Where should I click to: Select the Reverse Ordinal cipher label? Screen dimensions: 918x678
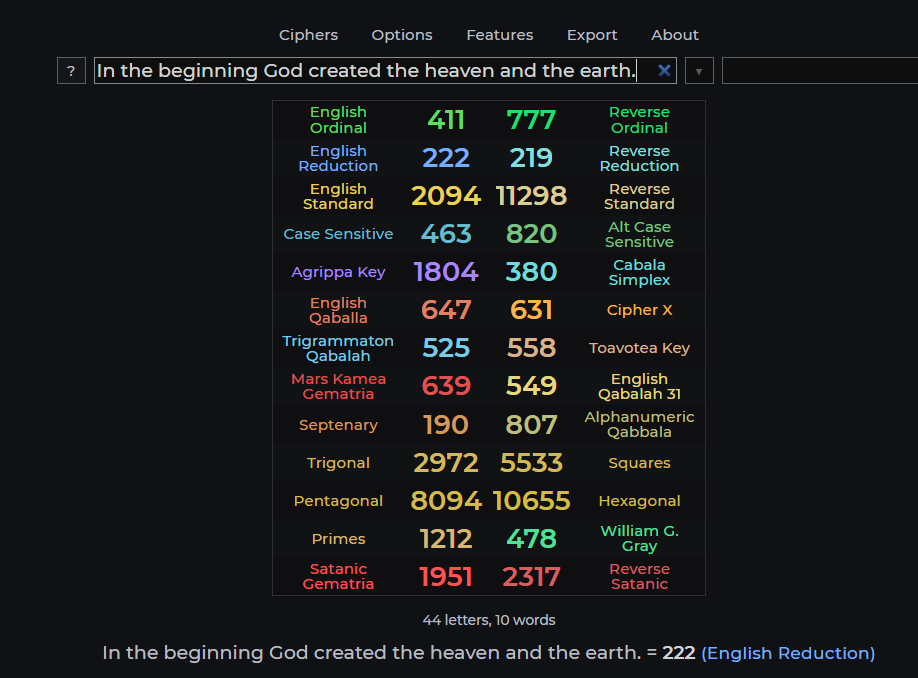pyautogui.click(x=639, y=120)
